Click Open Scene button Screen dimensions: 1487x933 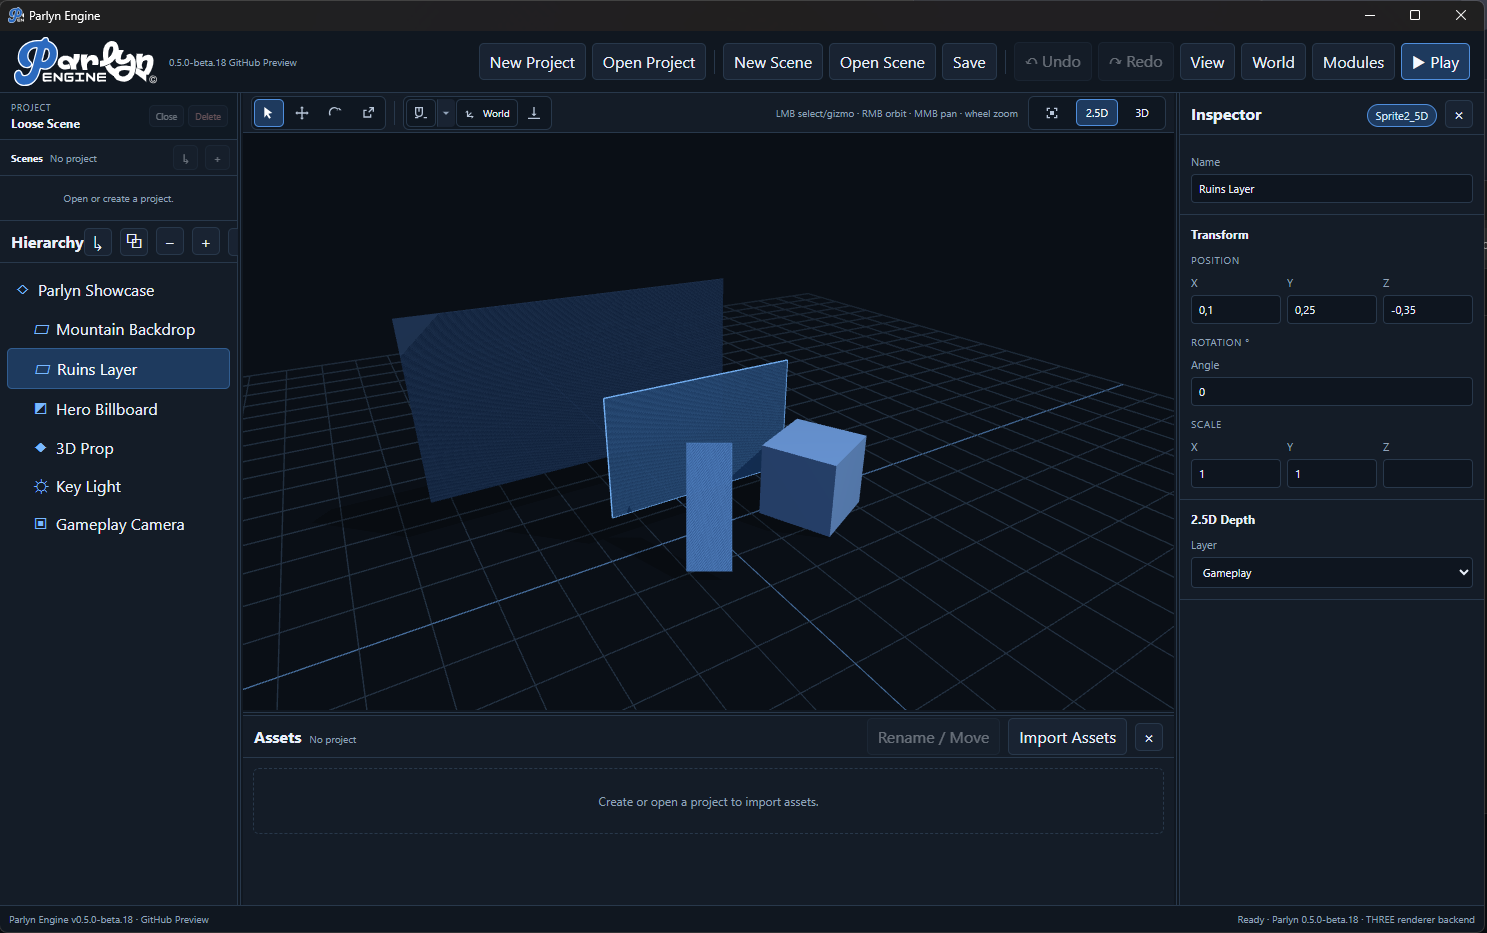tap(882, 62)
